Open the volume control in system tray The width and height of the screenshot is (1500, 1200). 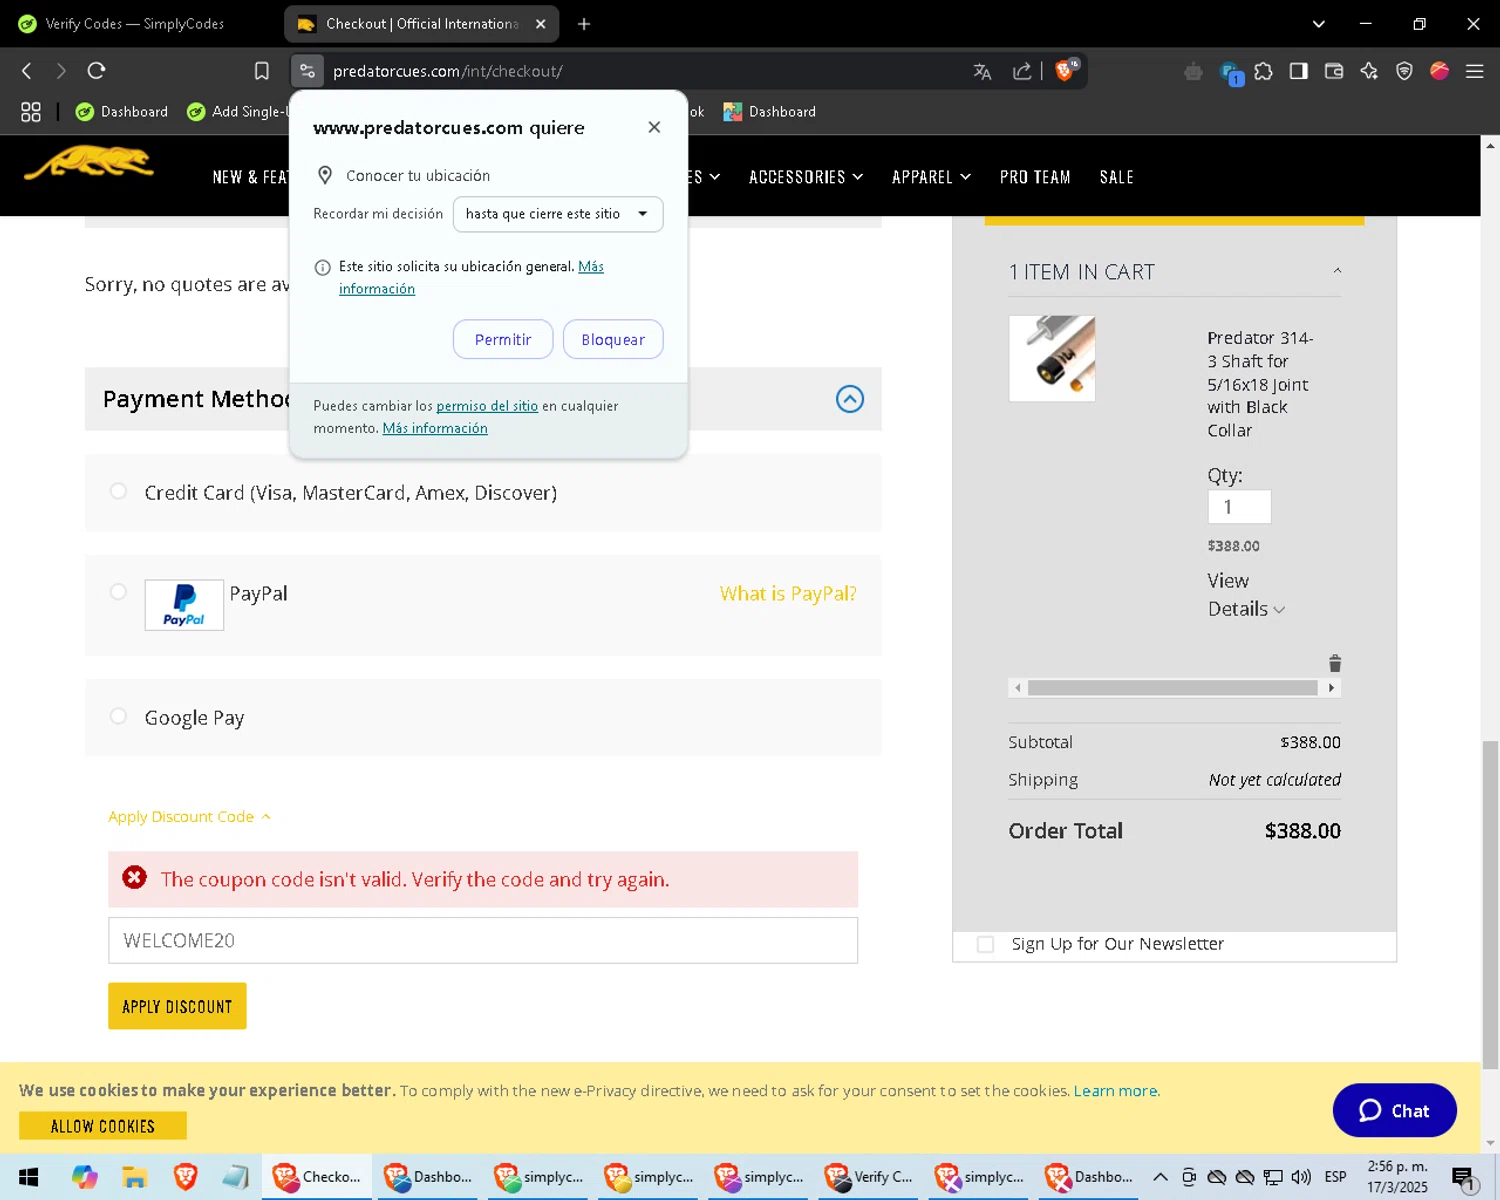1301,1177
